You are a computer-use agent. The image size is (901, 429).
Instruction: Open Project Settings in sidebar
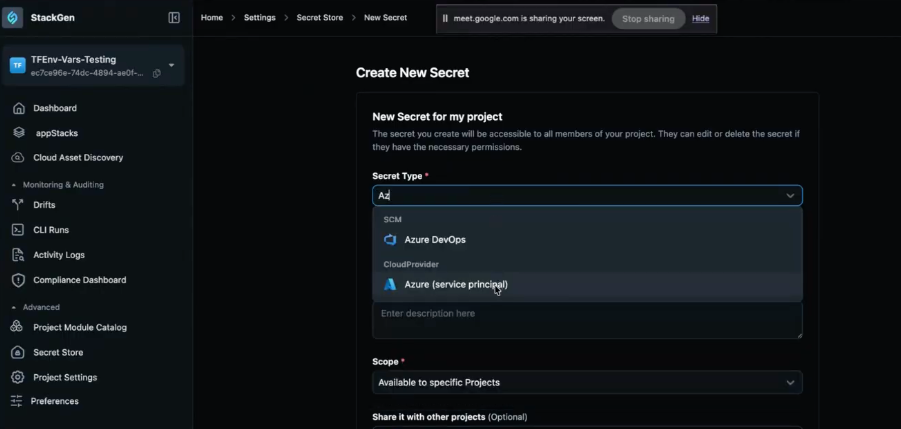(65, 377)
